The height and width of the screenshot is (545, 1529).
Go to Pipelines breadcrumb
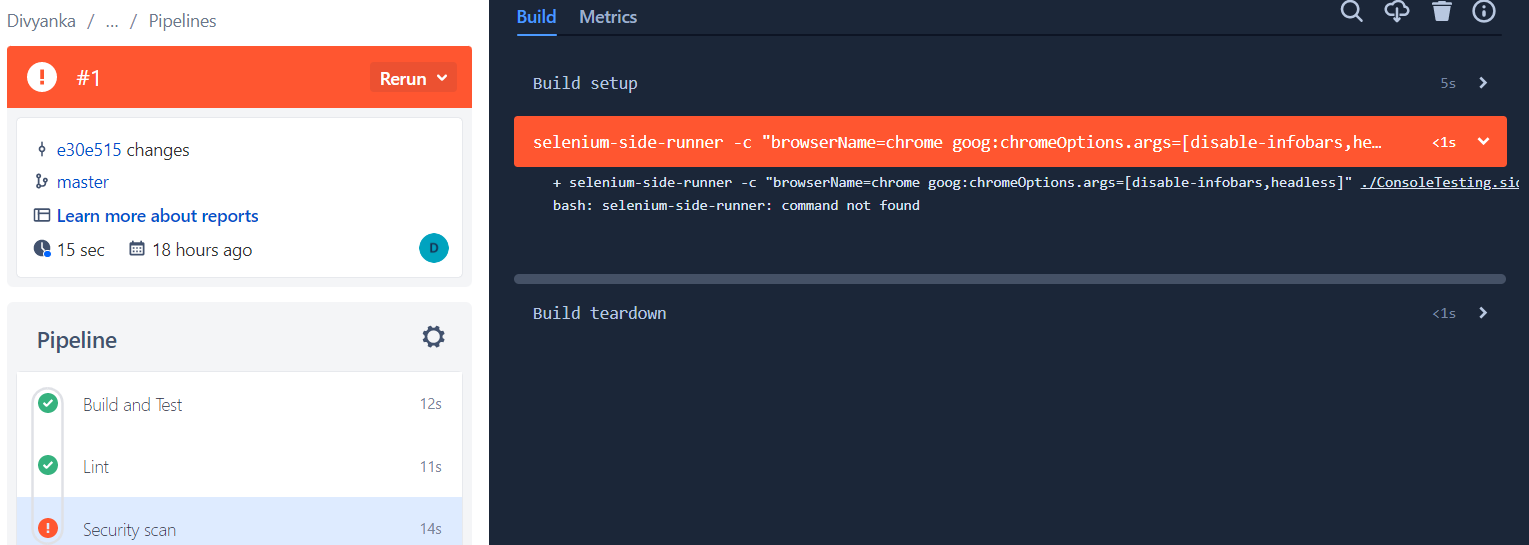tap(182, 20)
